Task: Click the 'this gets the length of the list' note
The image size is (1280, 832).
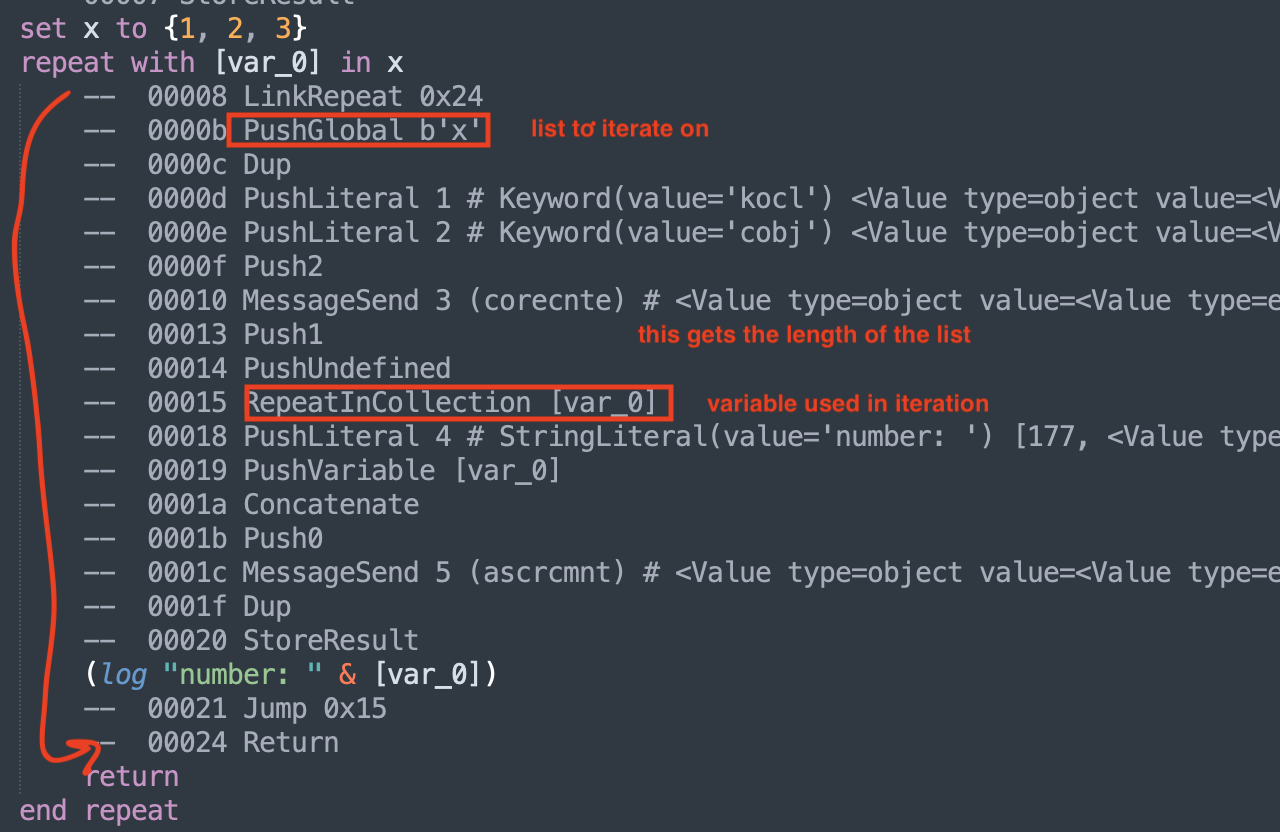Action: pyautogui.click(x=804, y=335)
